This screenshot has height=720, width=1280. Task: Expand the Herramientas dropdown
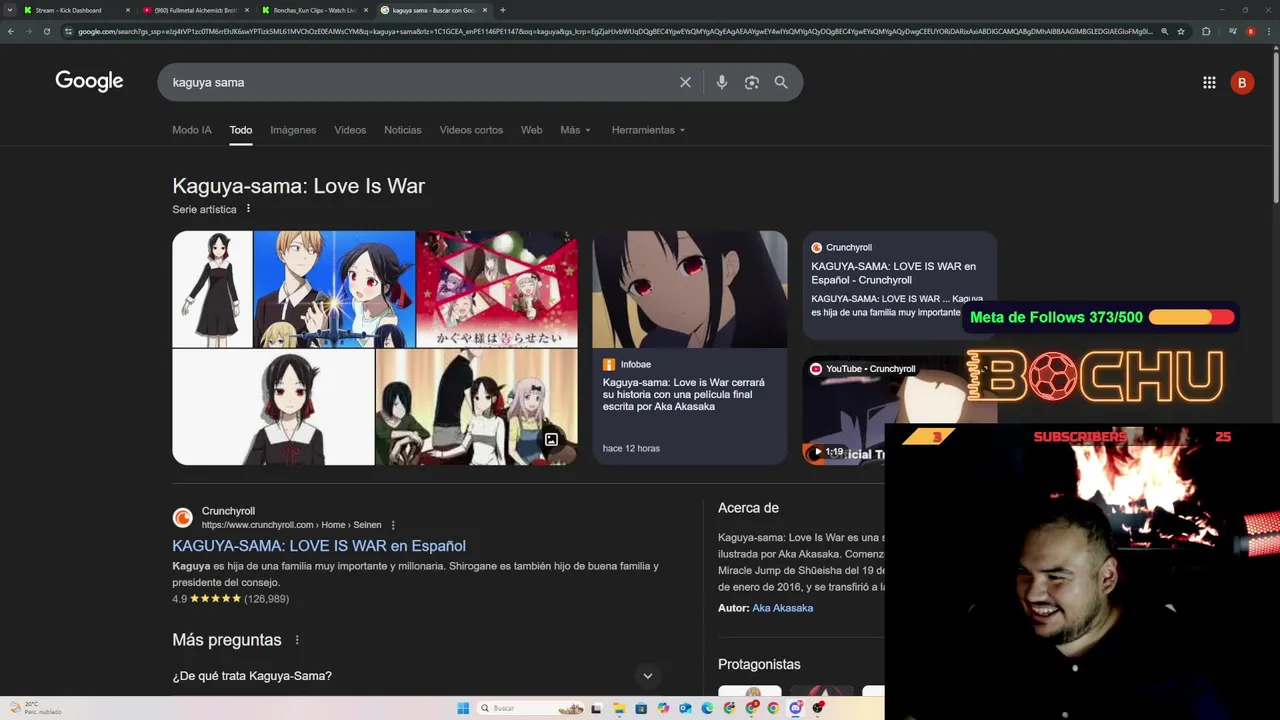648,130
